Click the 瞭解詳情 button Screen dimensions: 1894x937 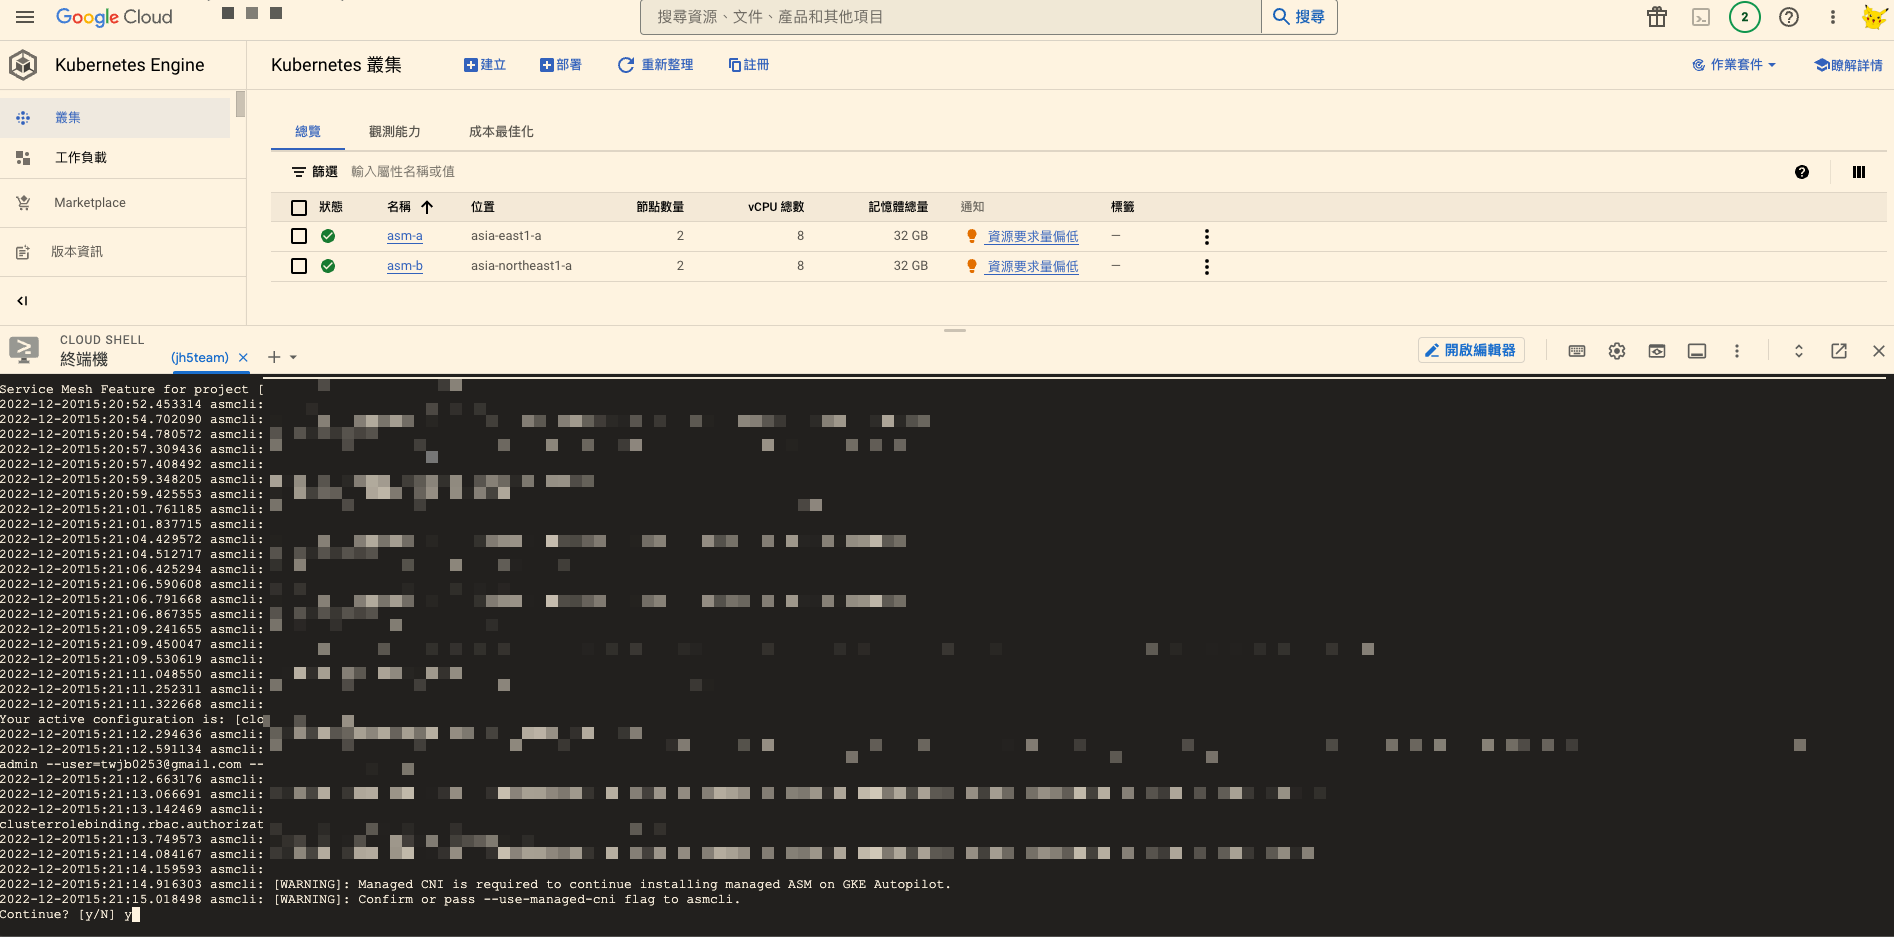click(1848, 65)
